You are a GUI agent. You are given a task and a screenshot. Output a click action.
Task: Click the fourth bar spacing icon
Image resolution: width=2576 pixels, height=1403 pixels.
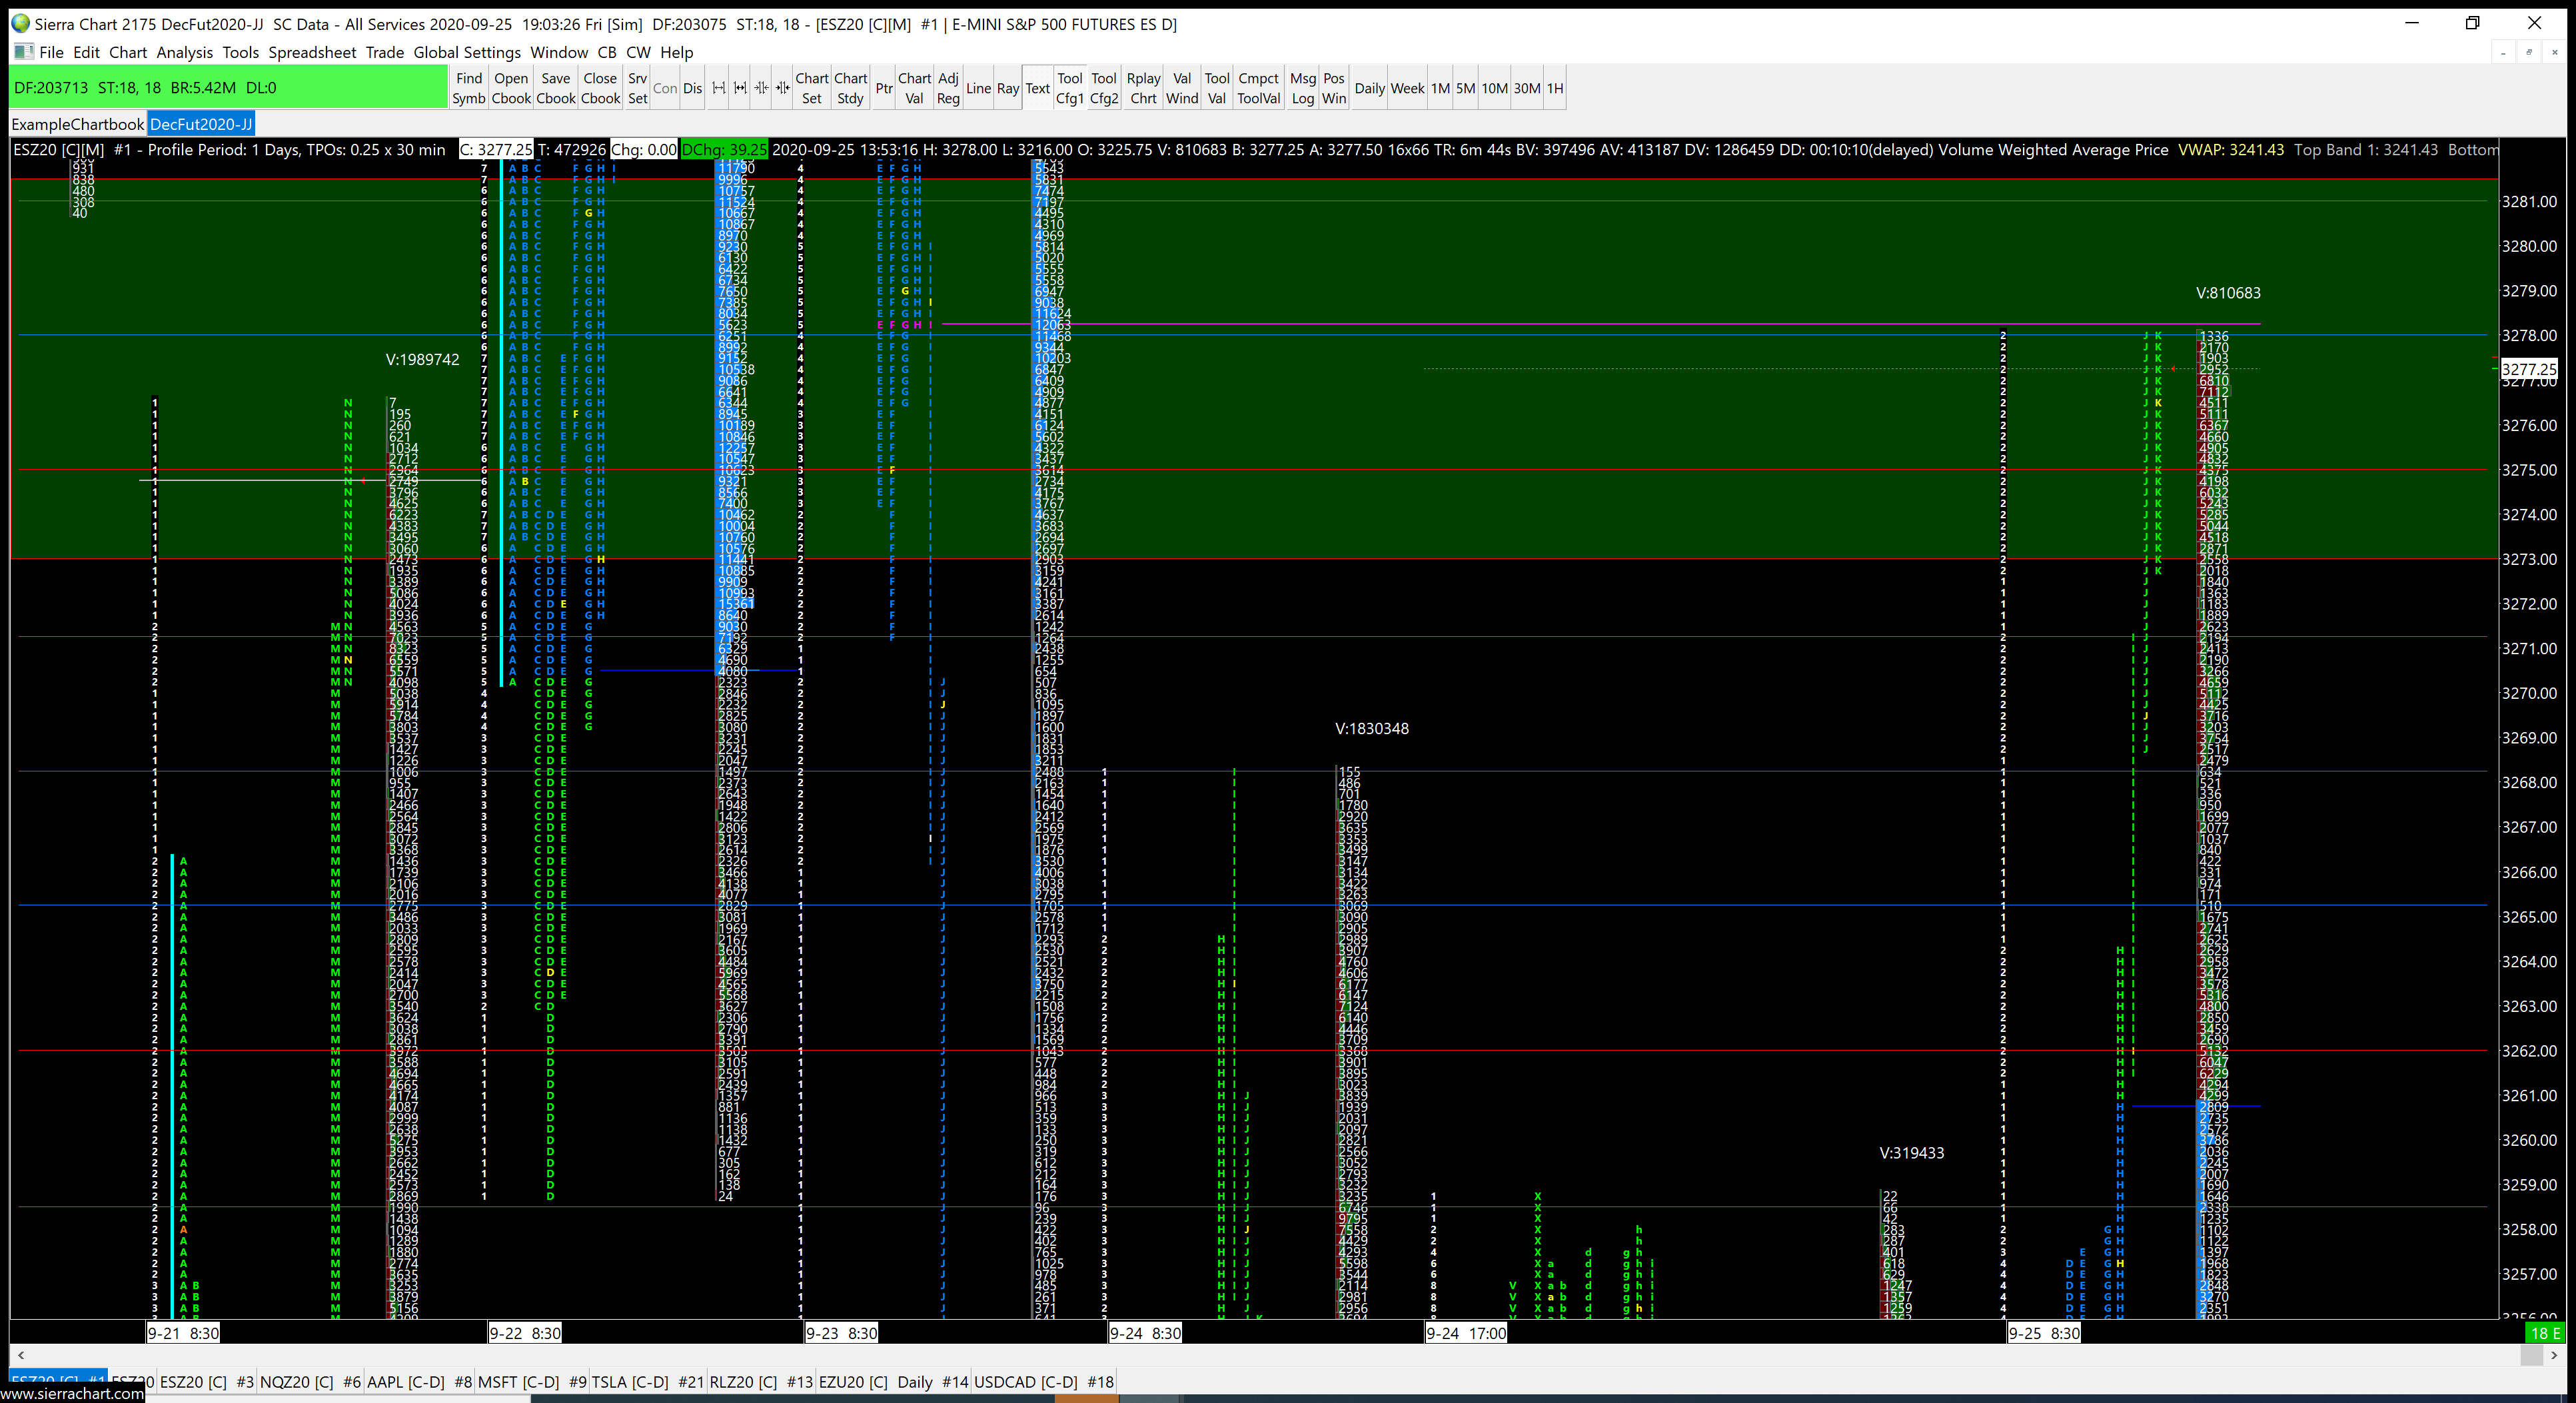pyautogui.click(x=782, y=88)
